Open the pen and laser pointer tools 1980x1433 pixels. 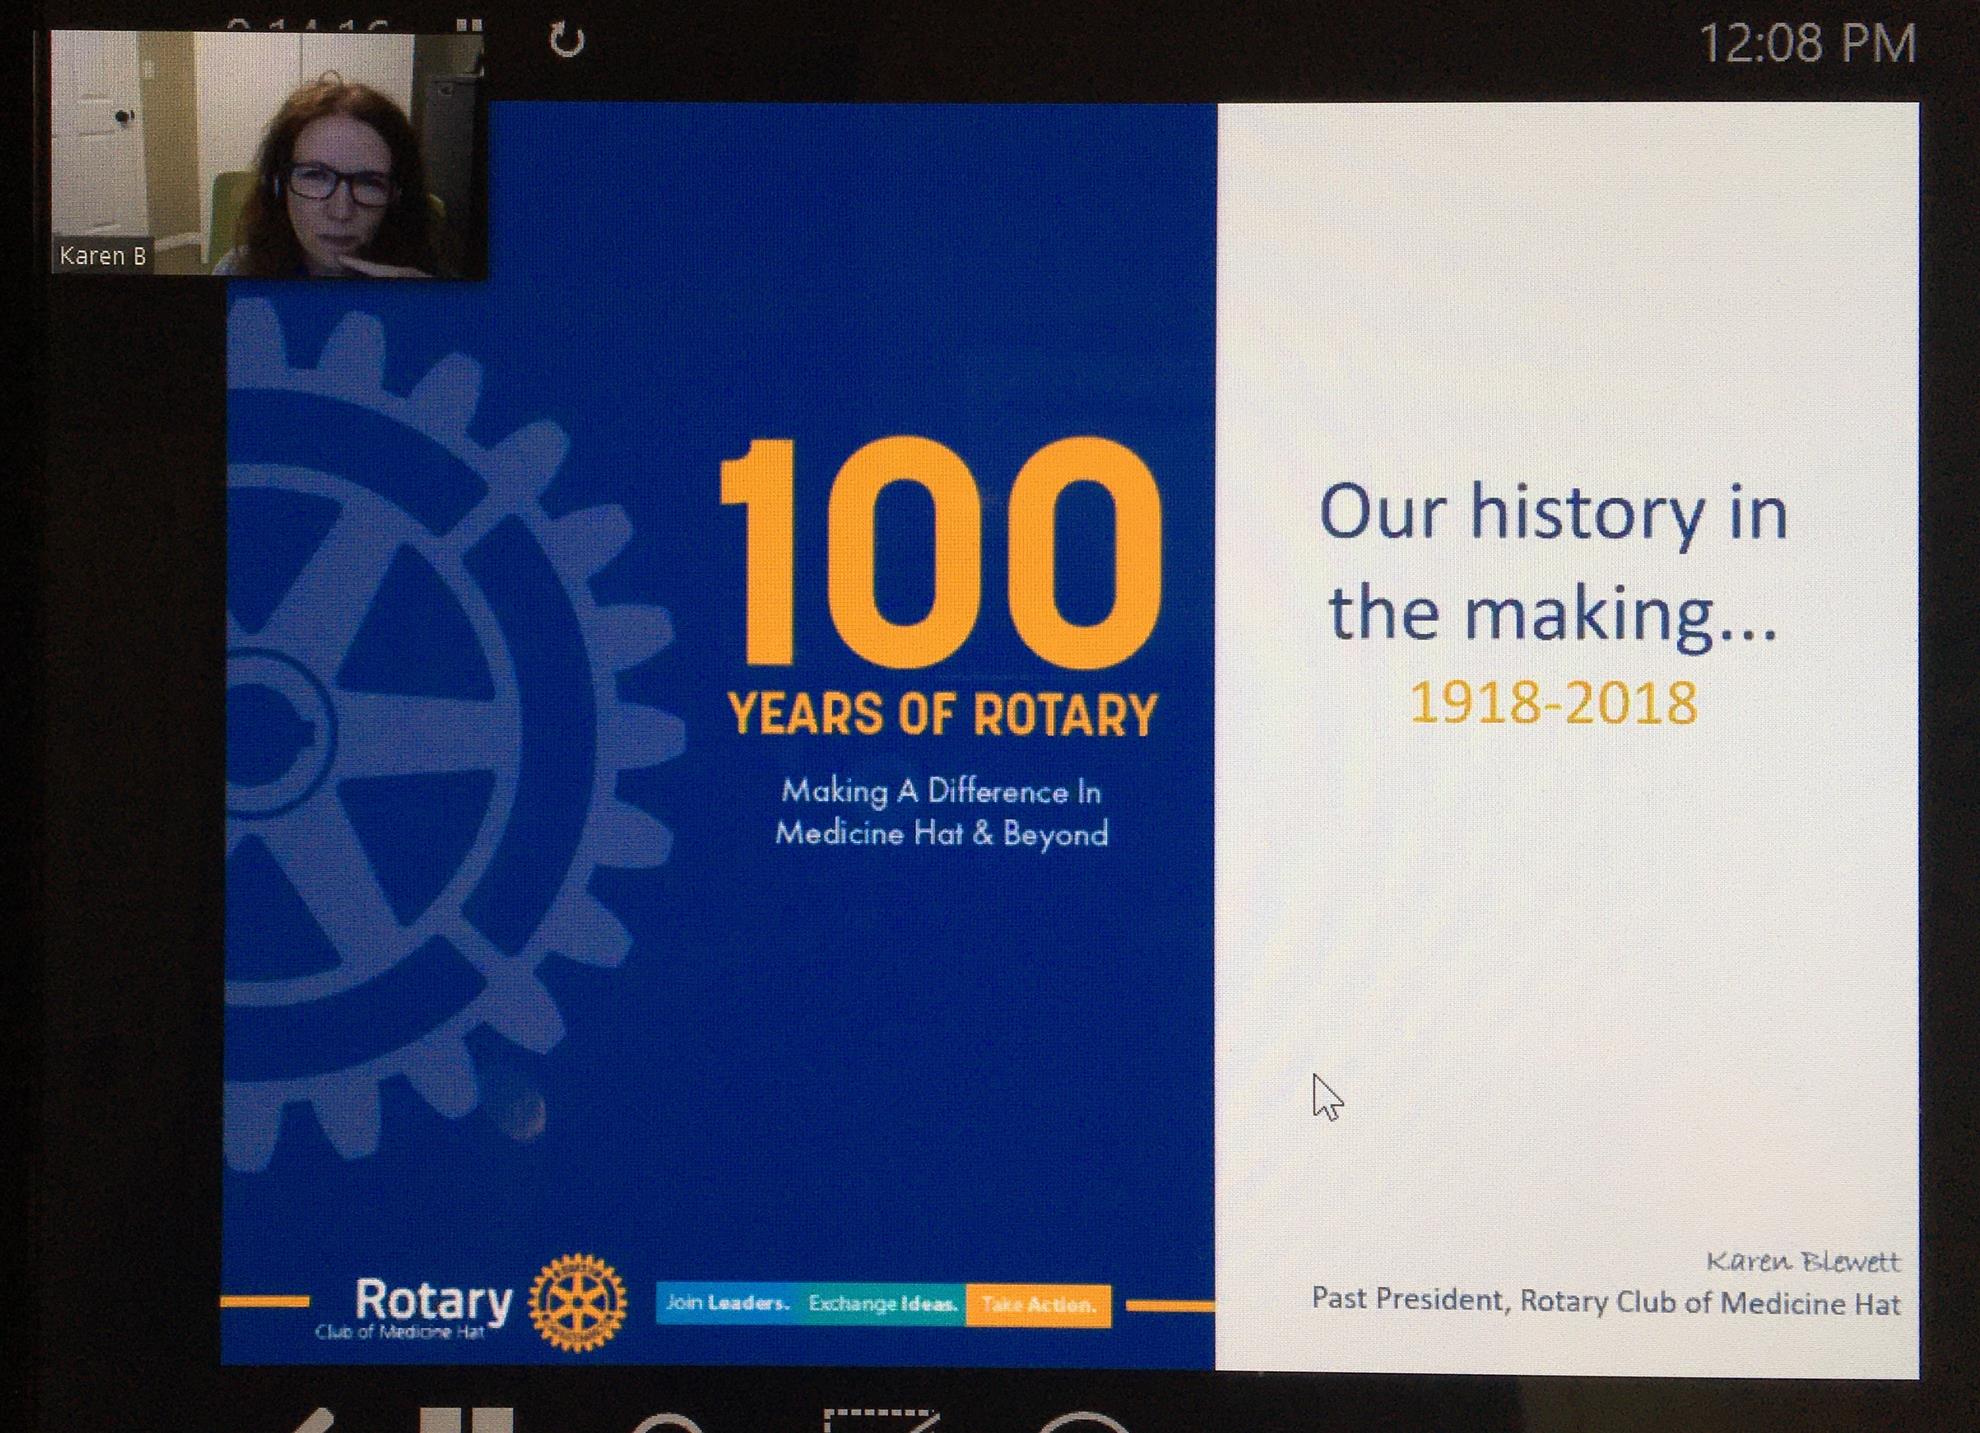[x=315, y=1421]
